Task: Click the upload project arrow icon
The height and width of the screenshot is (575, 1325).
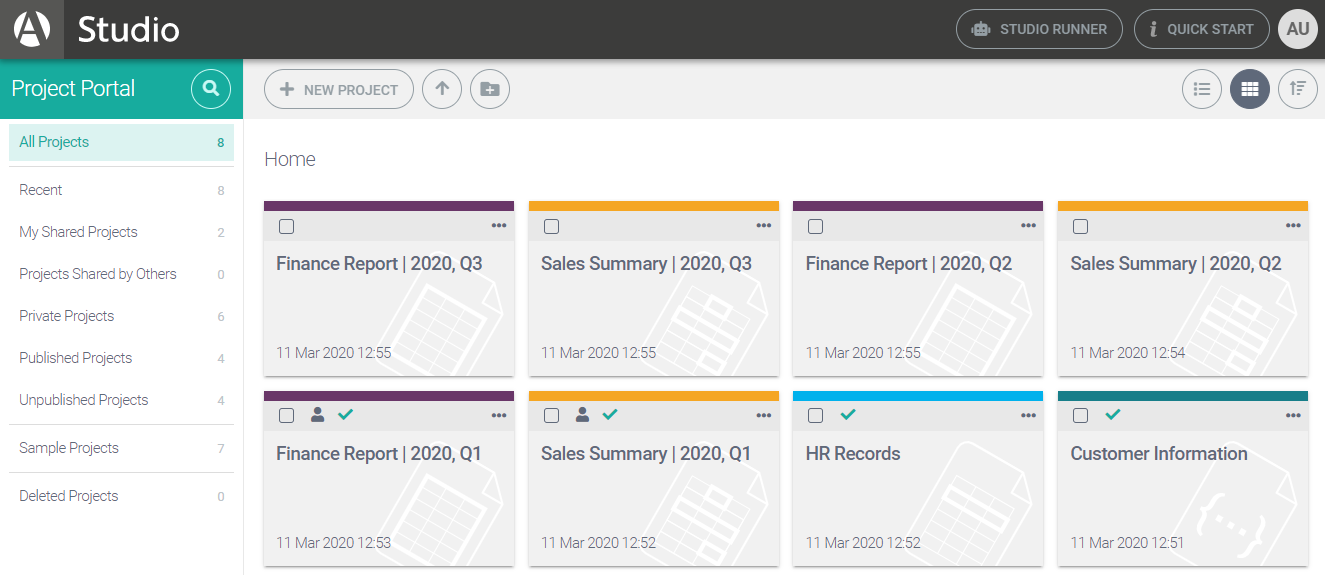Action: click(x=442, y=89)
